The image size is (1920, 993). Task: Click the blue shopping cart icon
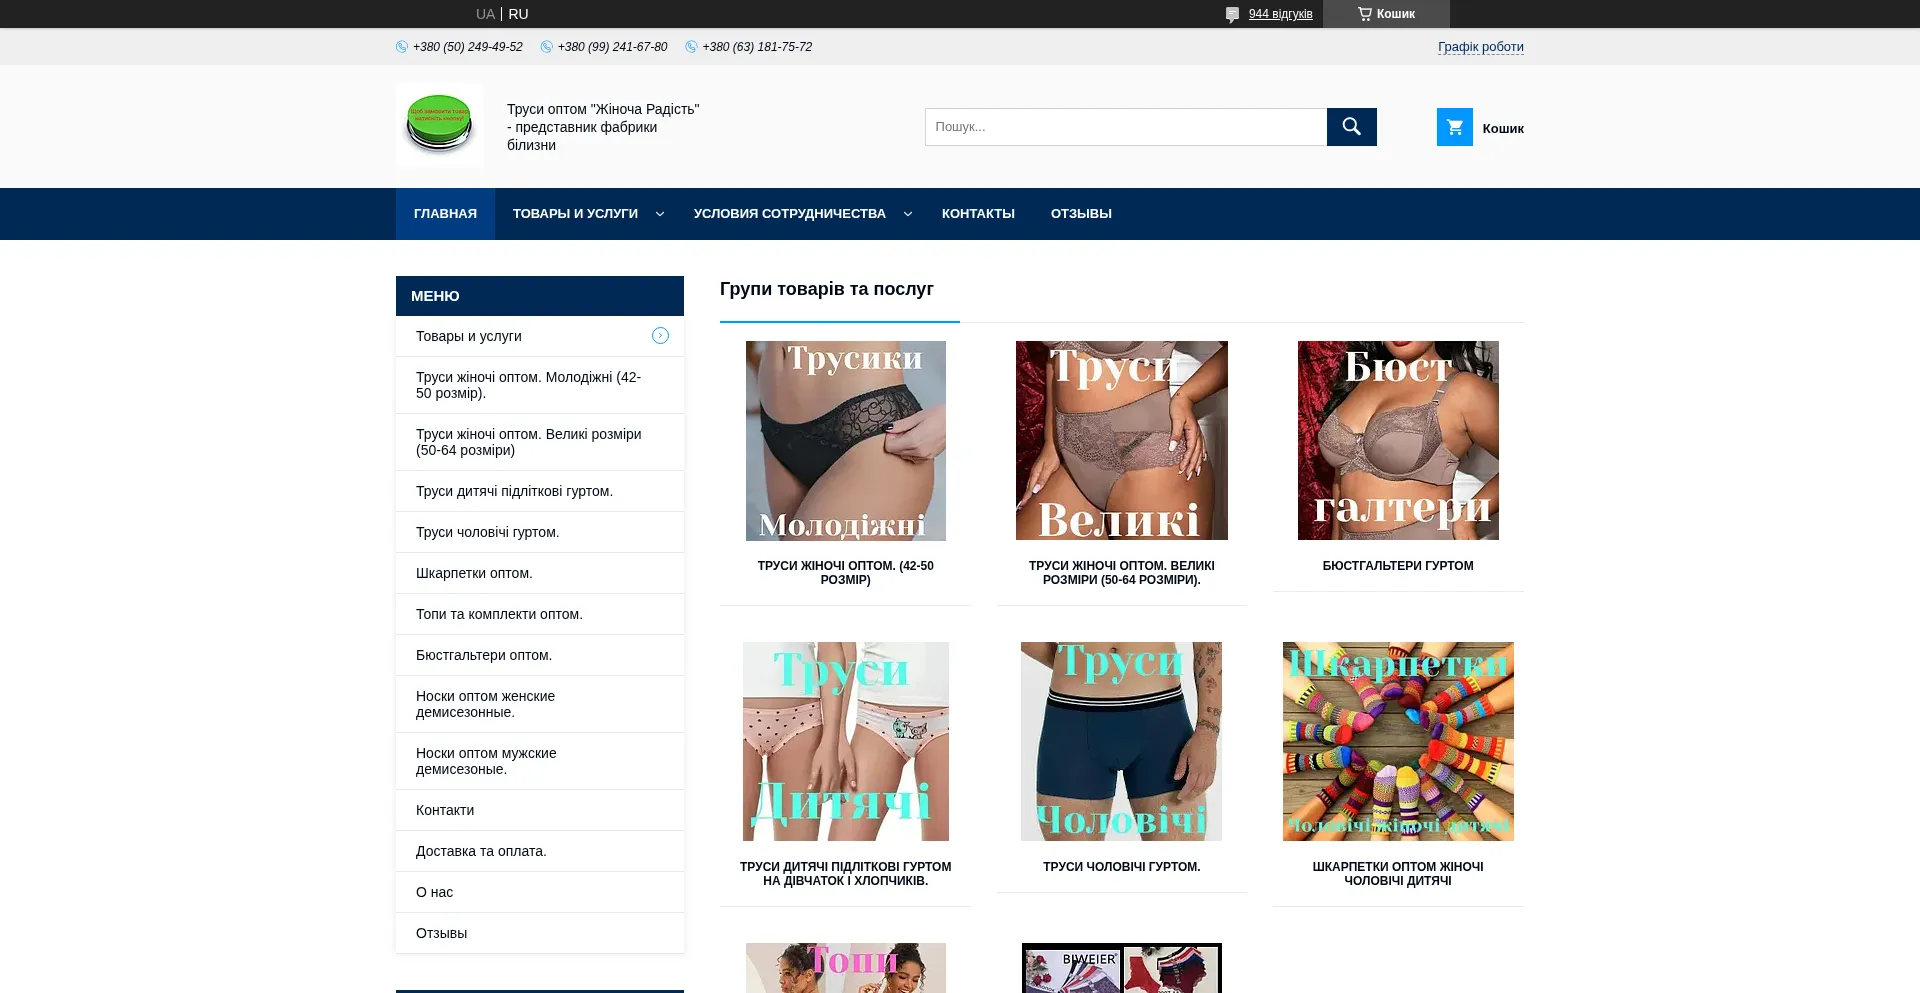point(1454,127)
